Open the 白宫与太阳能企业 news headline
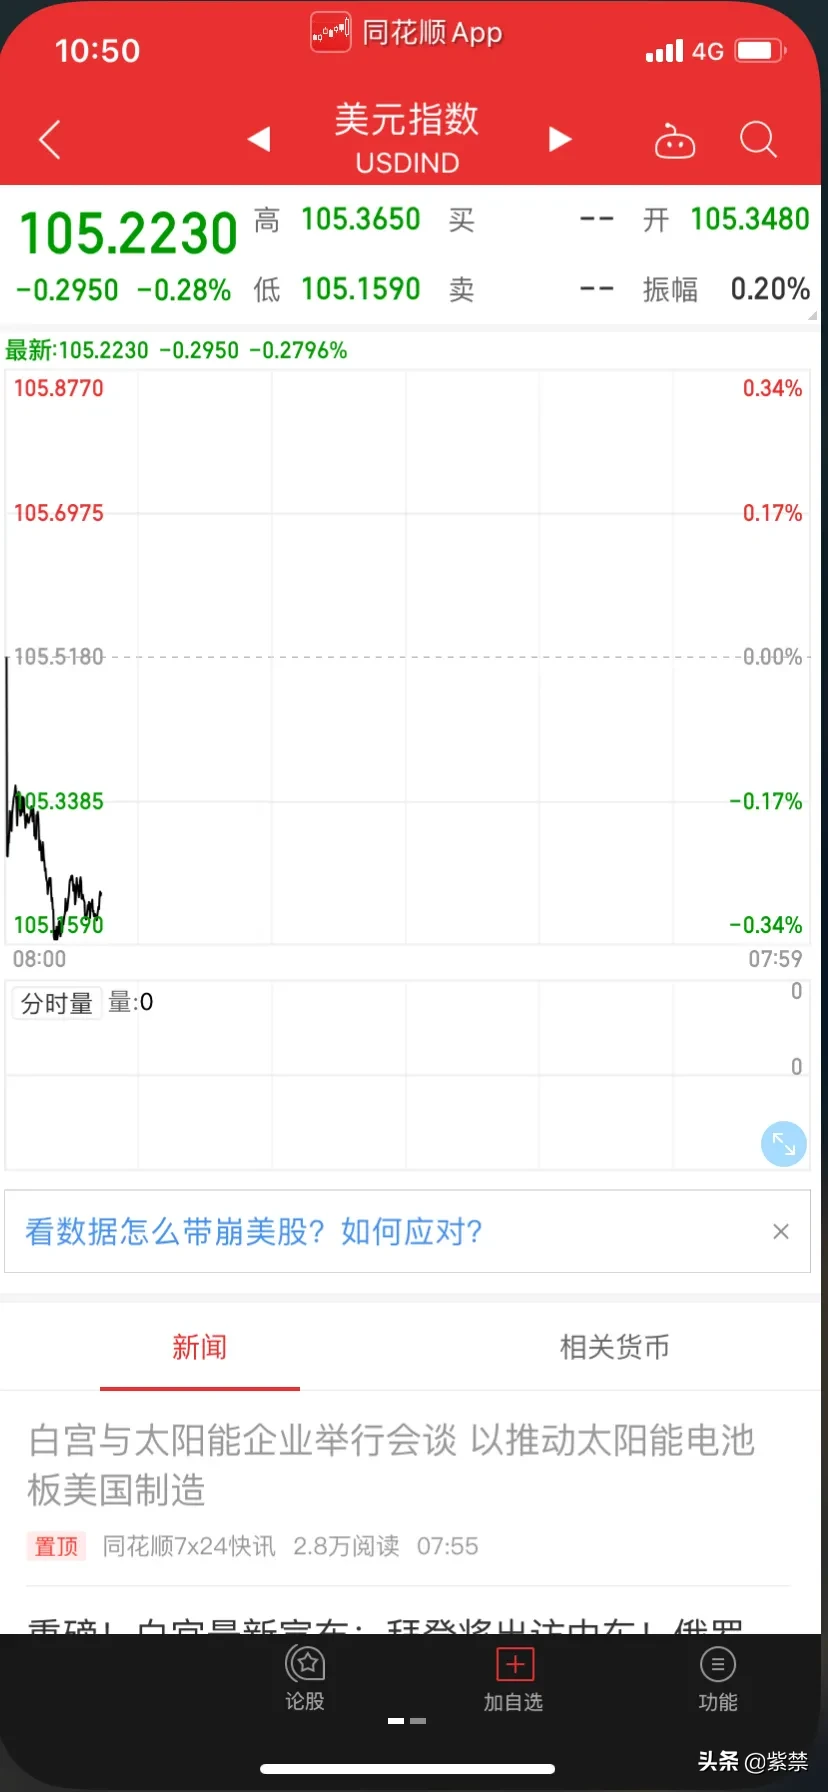The height and width of the screenshot is (1792, 828). tap(390, 1464)
